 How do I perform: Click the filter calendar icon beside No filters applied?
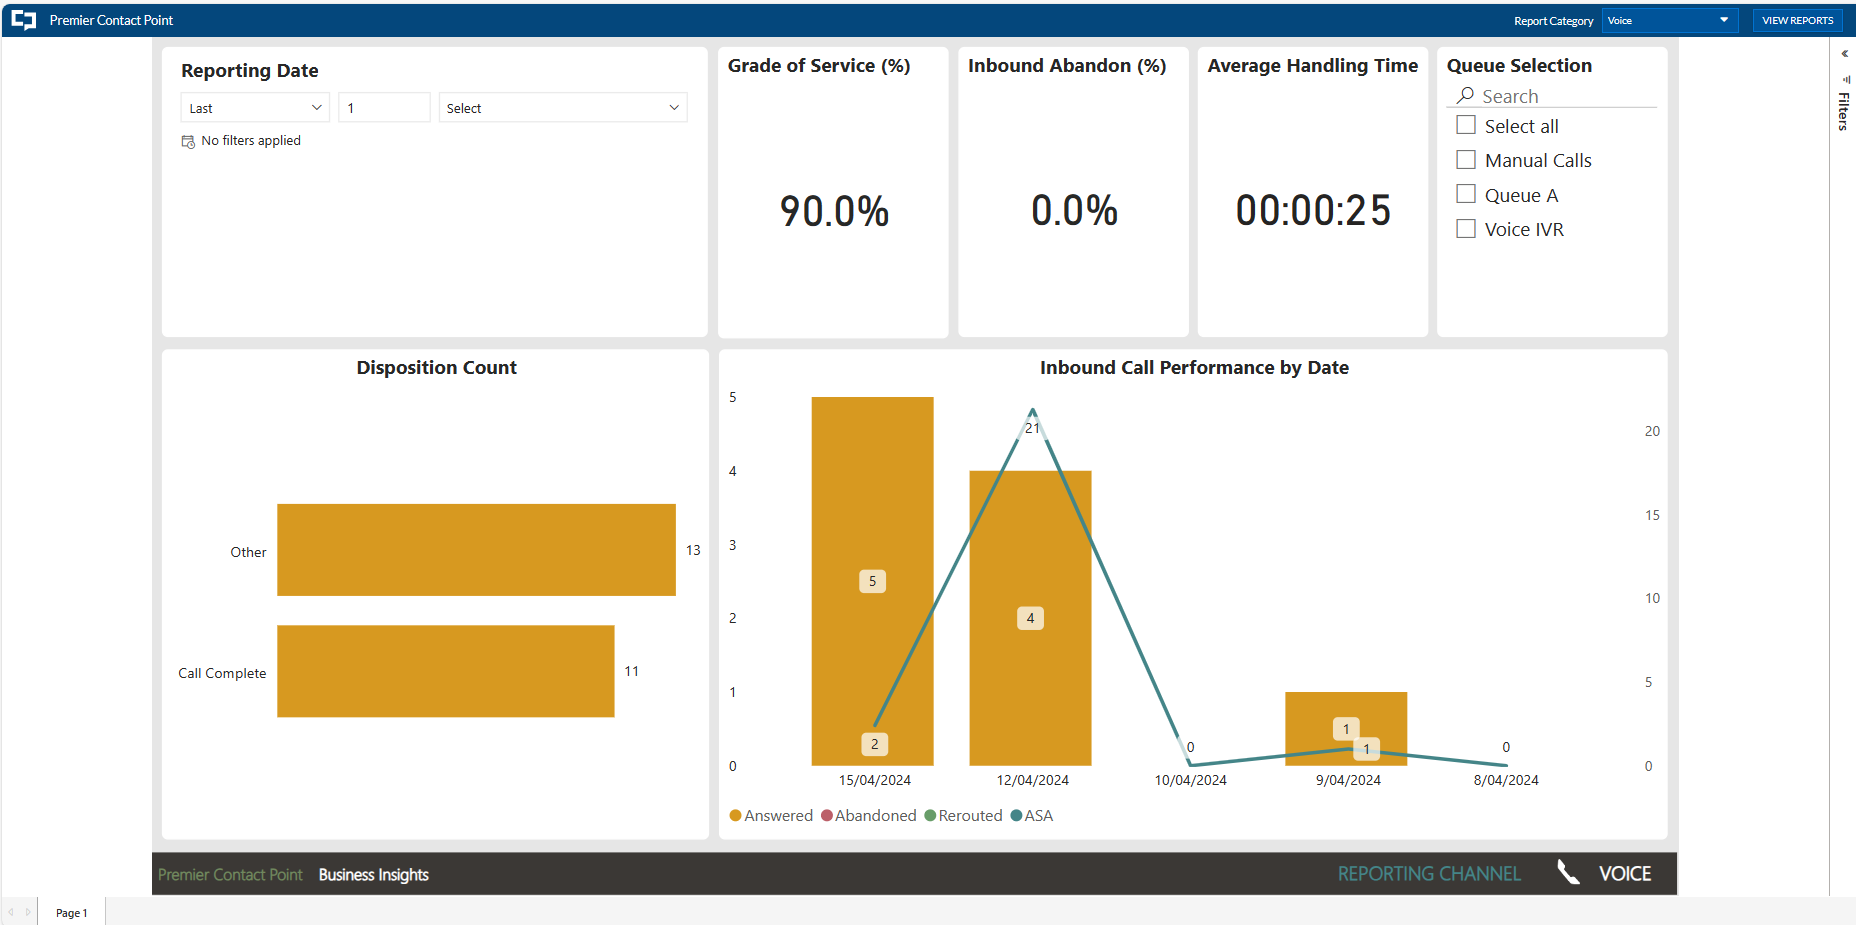[x=188, y=141]
